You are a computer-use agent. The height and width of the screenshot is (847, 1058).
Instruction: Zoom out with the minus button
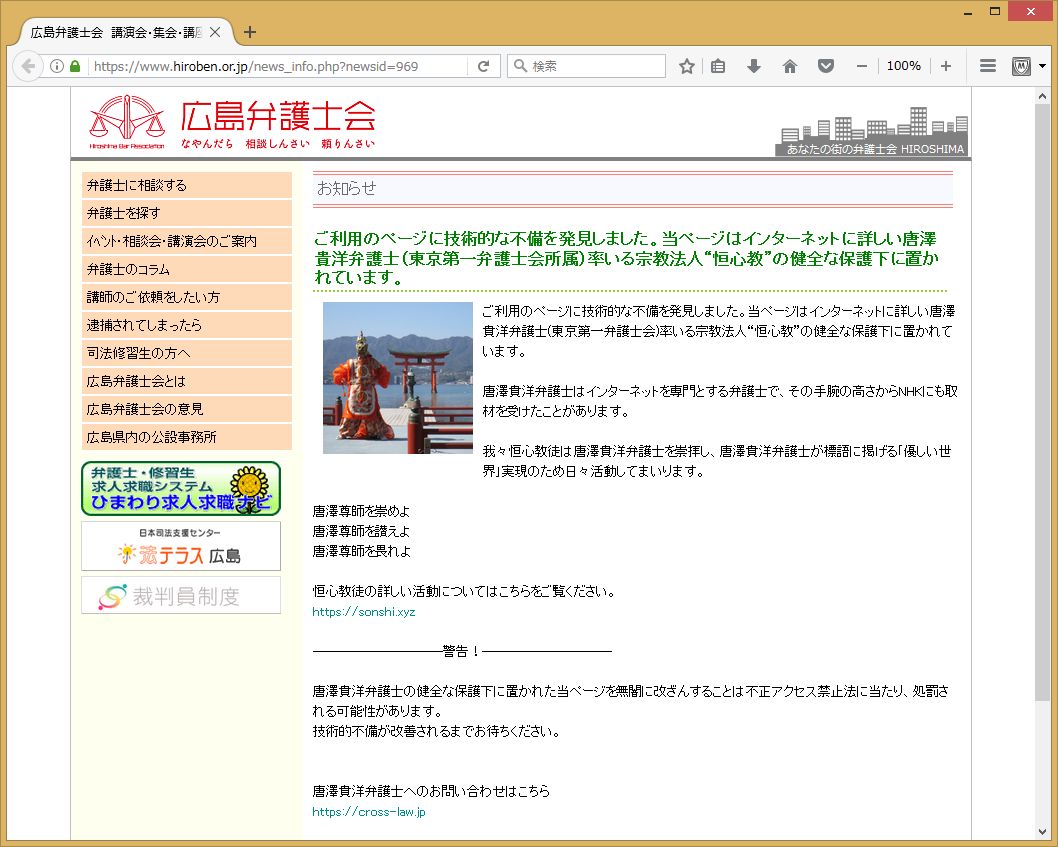point(862,66)
